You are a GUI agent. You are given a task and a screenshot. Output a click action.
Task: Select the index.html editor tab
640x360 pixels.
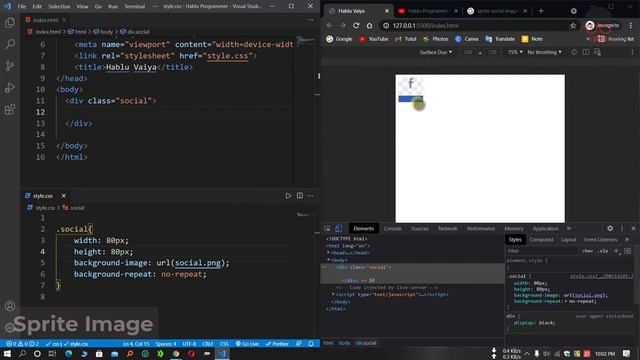(46, 20)
